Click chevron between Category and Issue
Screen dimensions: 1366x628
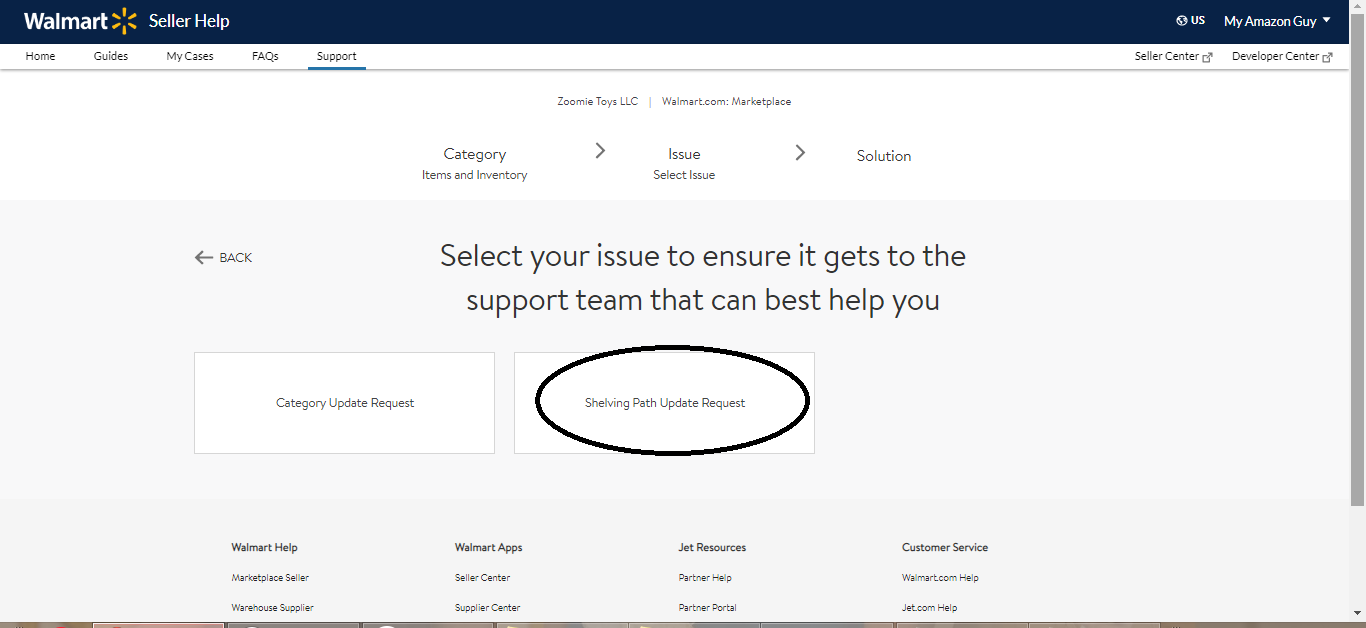[x=600, y=151]
